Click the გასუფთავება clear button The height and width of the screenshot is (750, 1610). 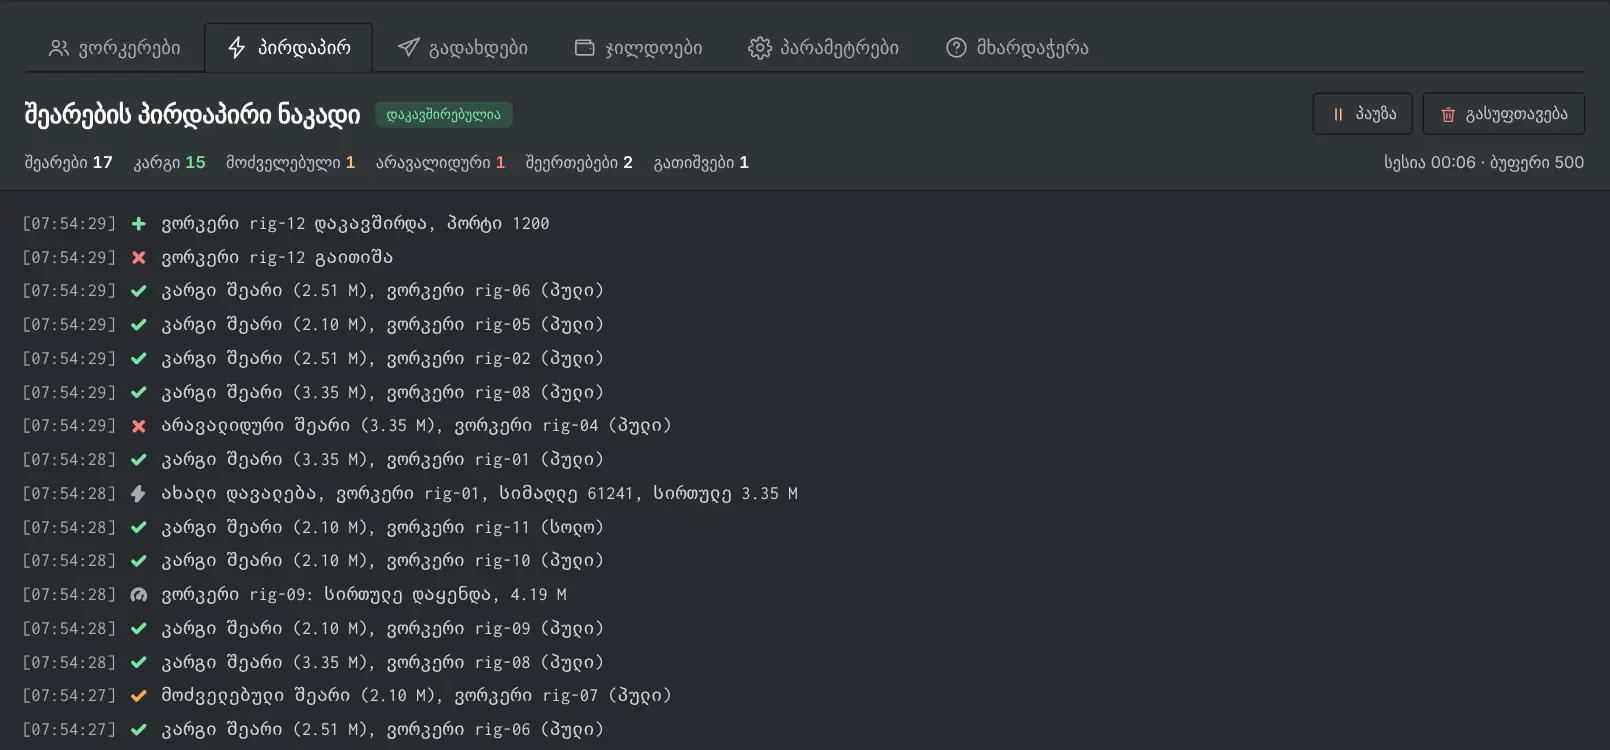[1504, 114]
